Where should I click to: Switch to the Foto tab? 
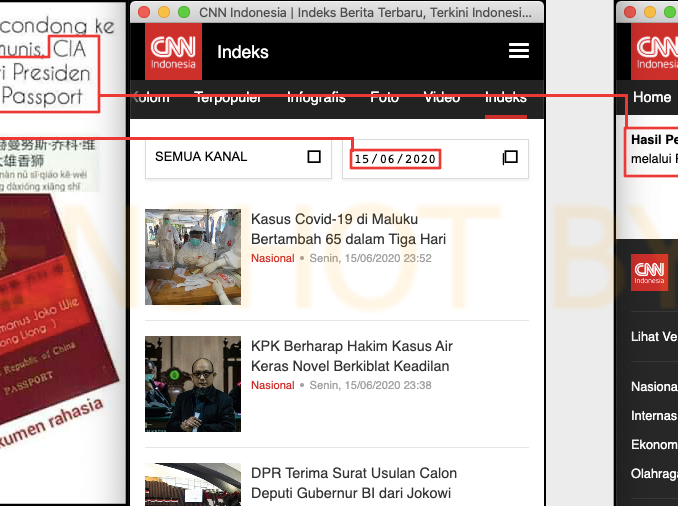pos(384,97)
